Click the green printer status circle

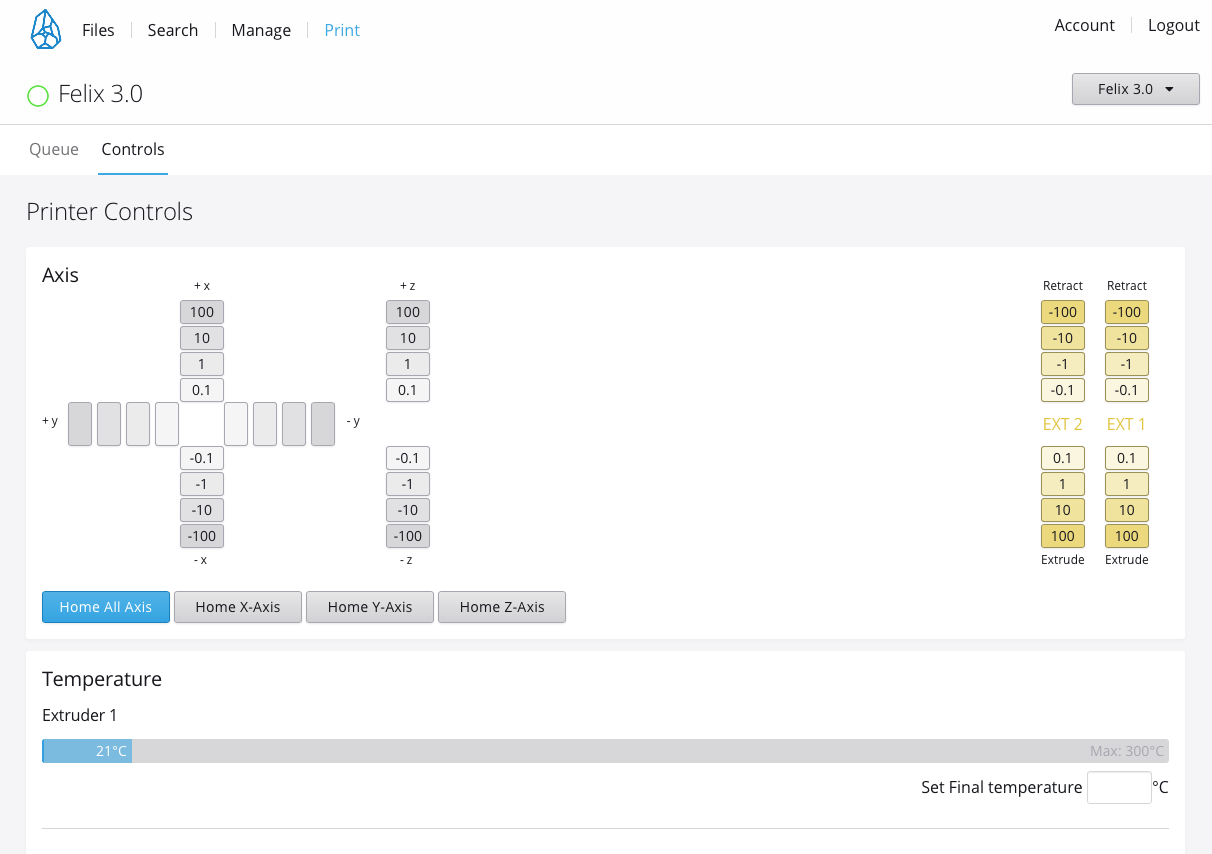(38, 96)
